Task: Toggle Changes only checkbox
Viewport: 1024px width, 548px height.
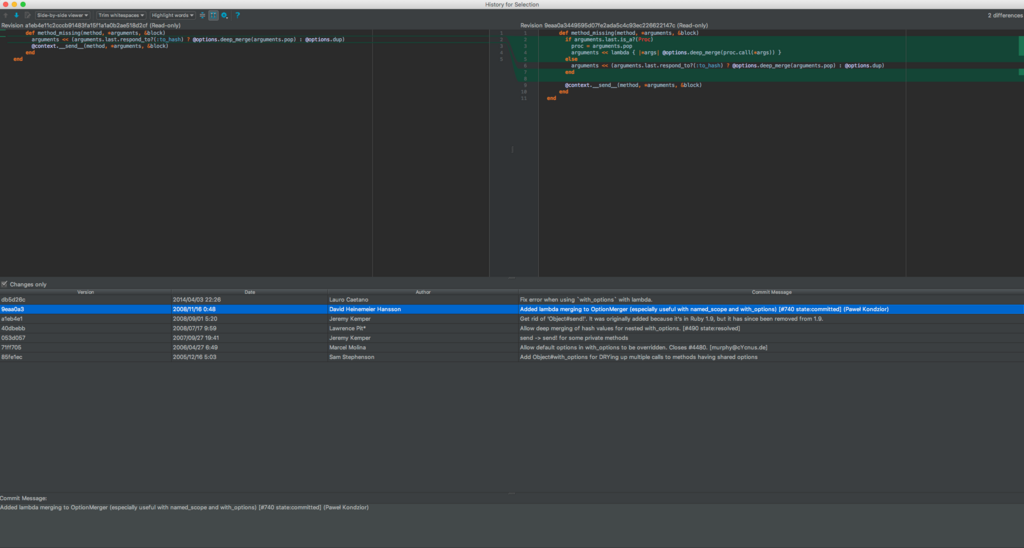Action: (5, 284)
